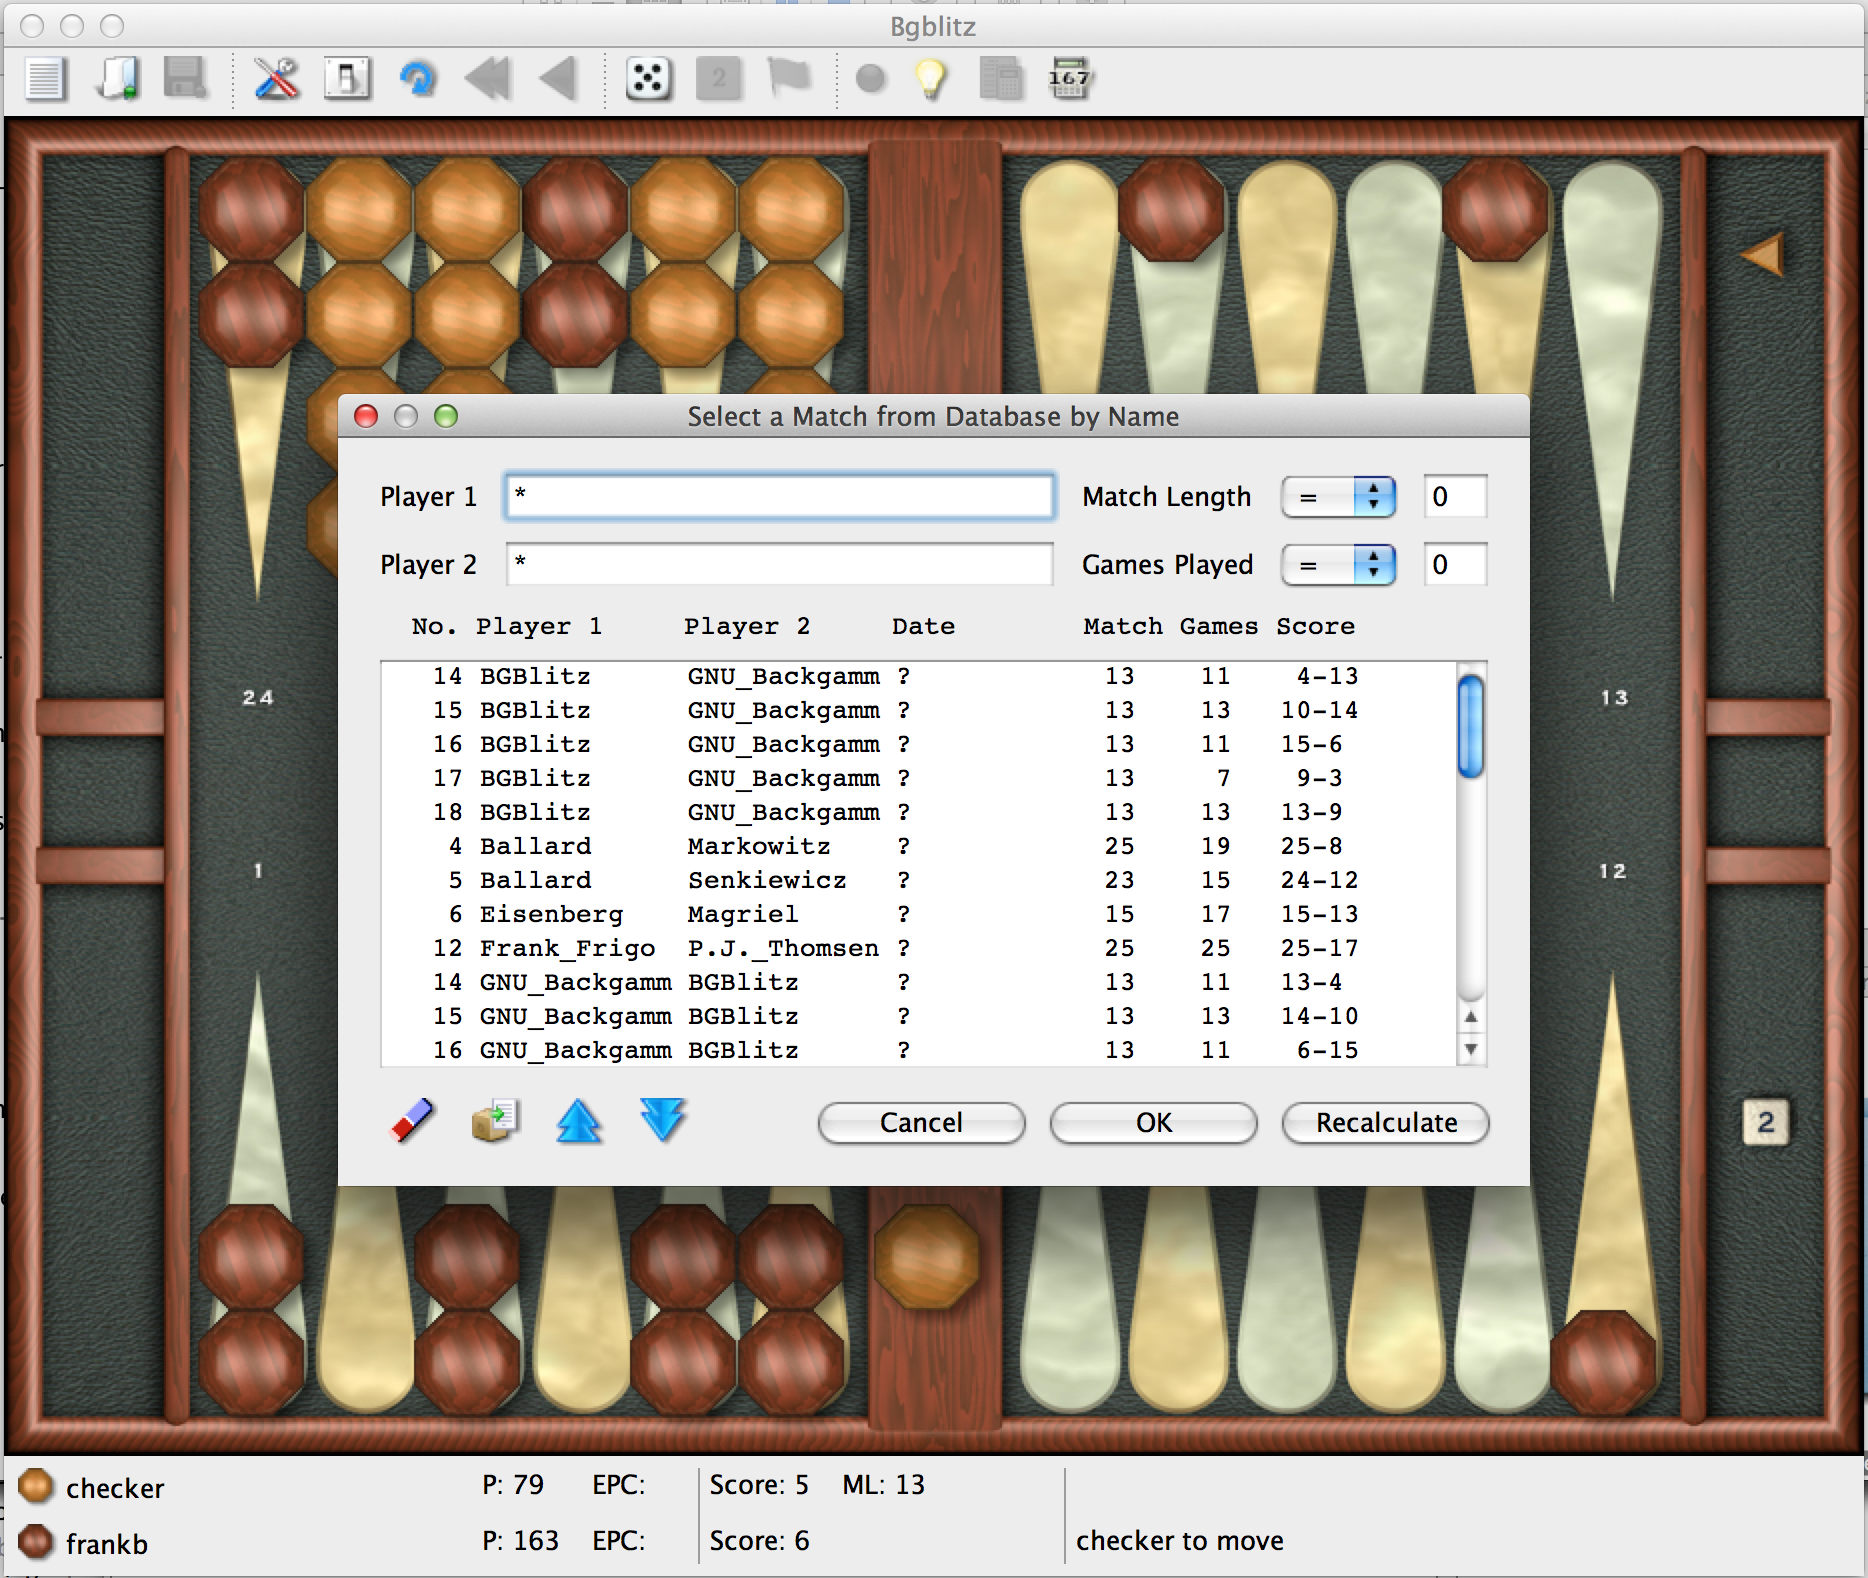Viewport: 1868px width, 1578px height.
Task: Select the Eisenberg vs Magriel match
Action: [x=919, y=915]
